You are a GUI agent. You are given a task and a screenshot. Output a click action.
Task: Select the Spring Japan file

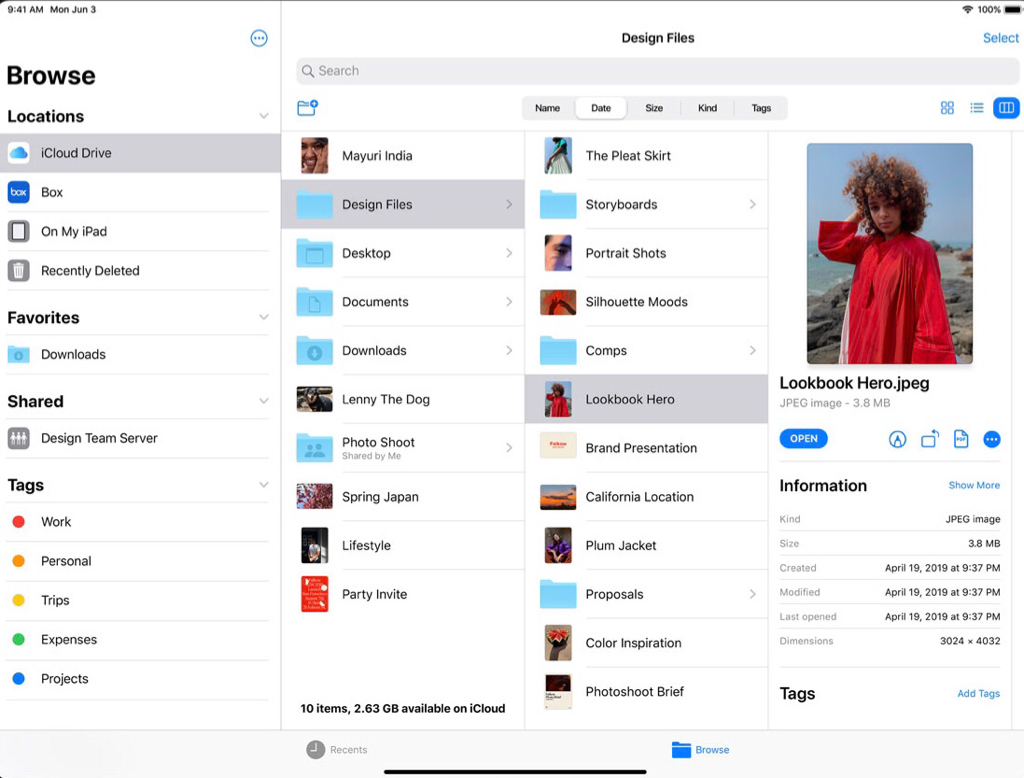pyautogui.click(x=403, y=497)
